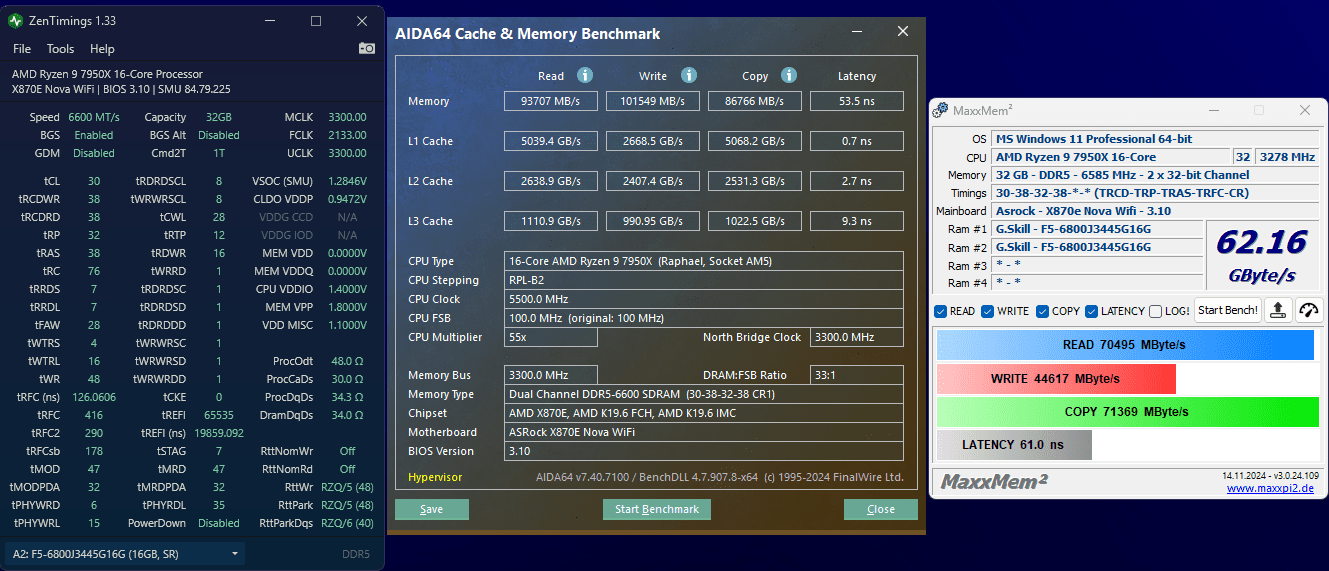Click the info icon next to Write in AIDA64

tap(688, 75)
